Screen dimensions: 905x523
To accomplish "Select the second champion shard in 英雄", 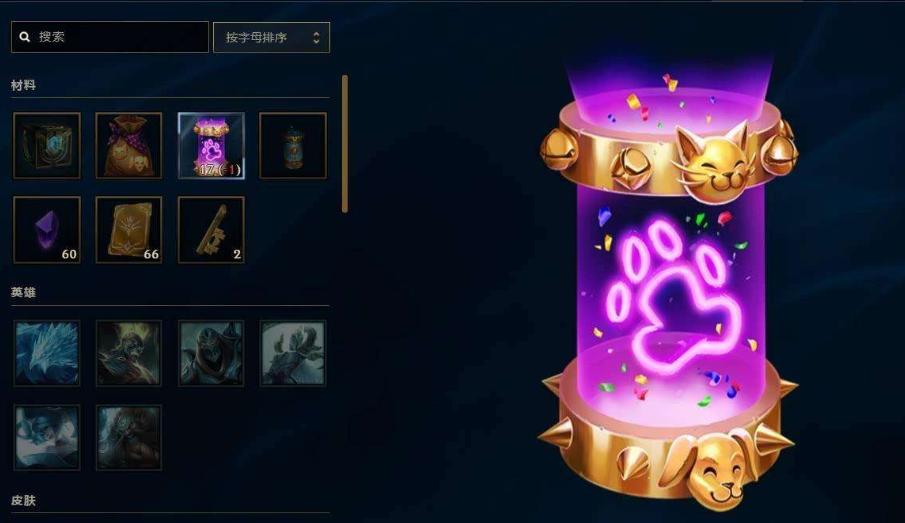I will 129,353.
